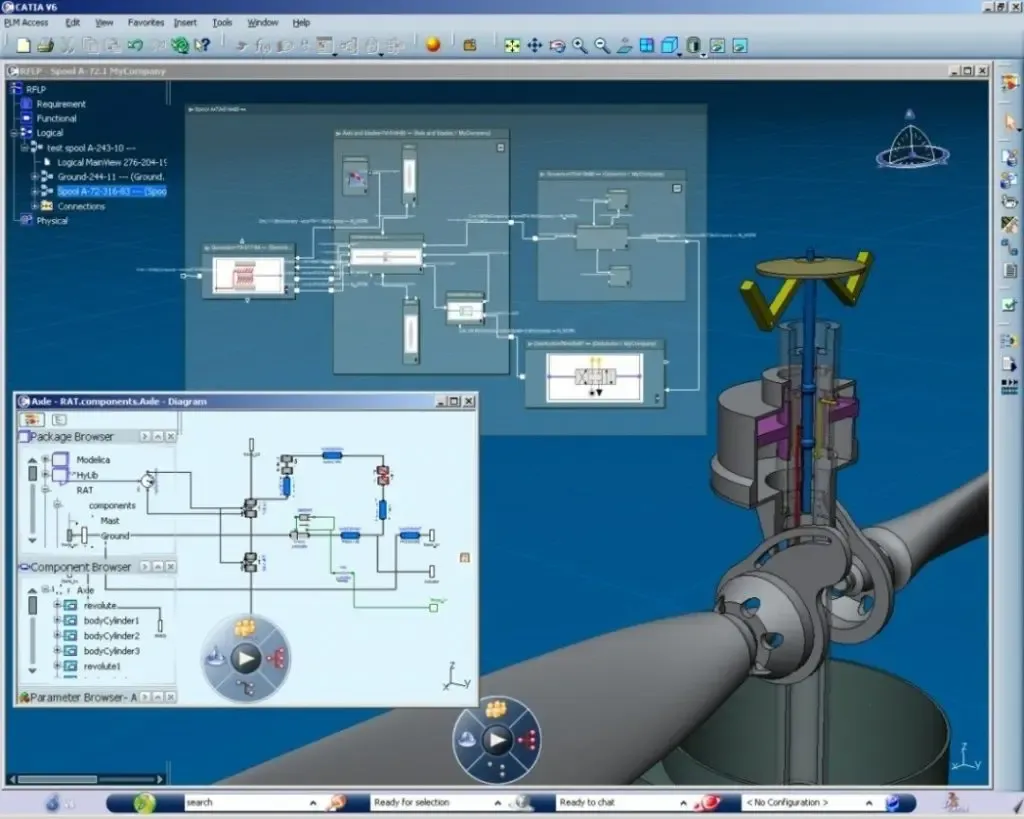1024x819 pixels.
Task: Click the Fit All In toolbar icon
Action: coord(512,45)
